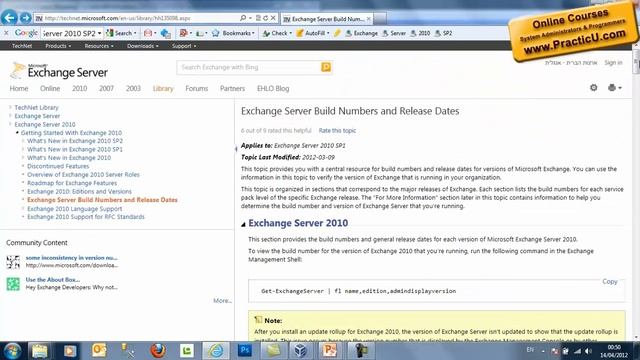
Task: Open What's New in Exchange 2010 SP1
Action: pos(75,149)
